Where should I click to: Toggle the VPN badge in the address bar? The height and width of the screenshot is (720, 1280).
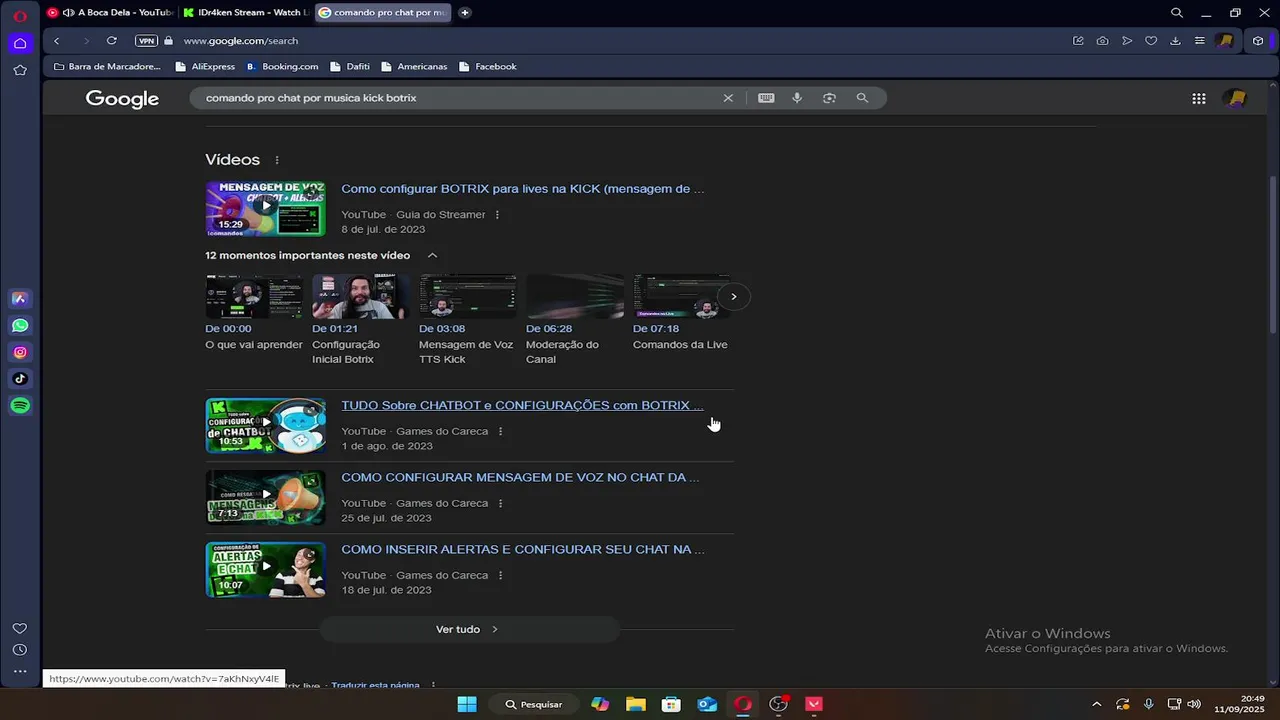click(x=147, y=41)
